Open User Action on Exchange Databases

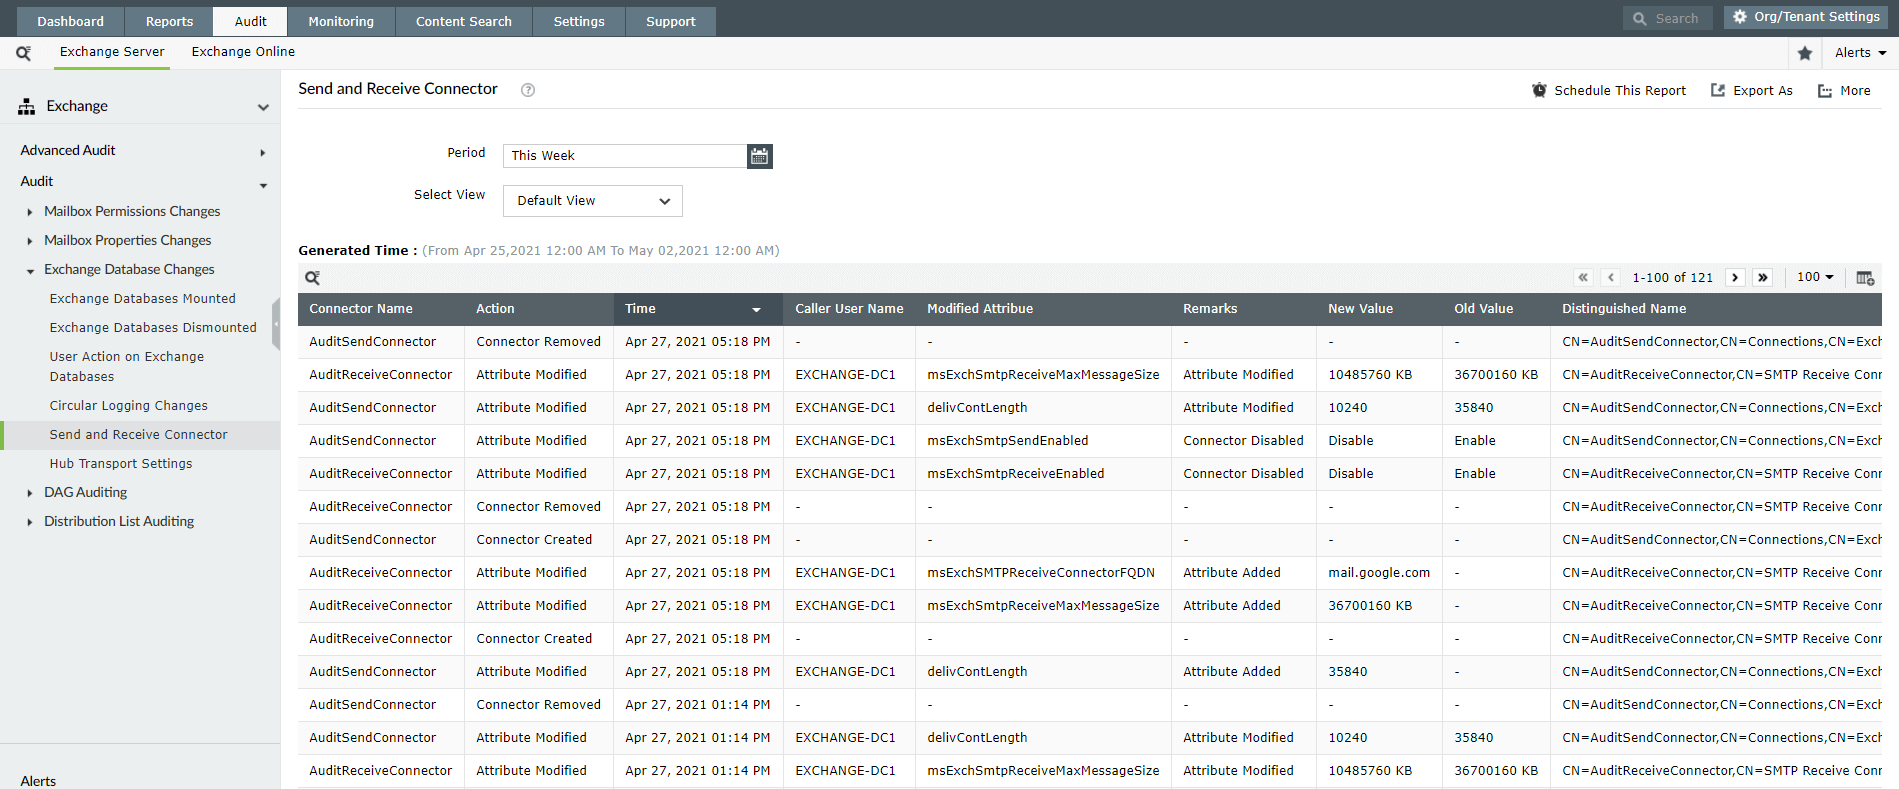coord(127,366)
